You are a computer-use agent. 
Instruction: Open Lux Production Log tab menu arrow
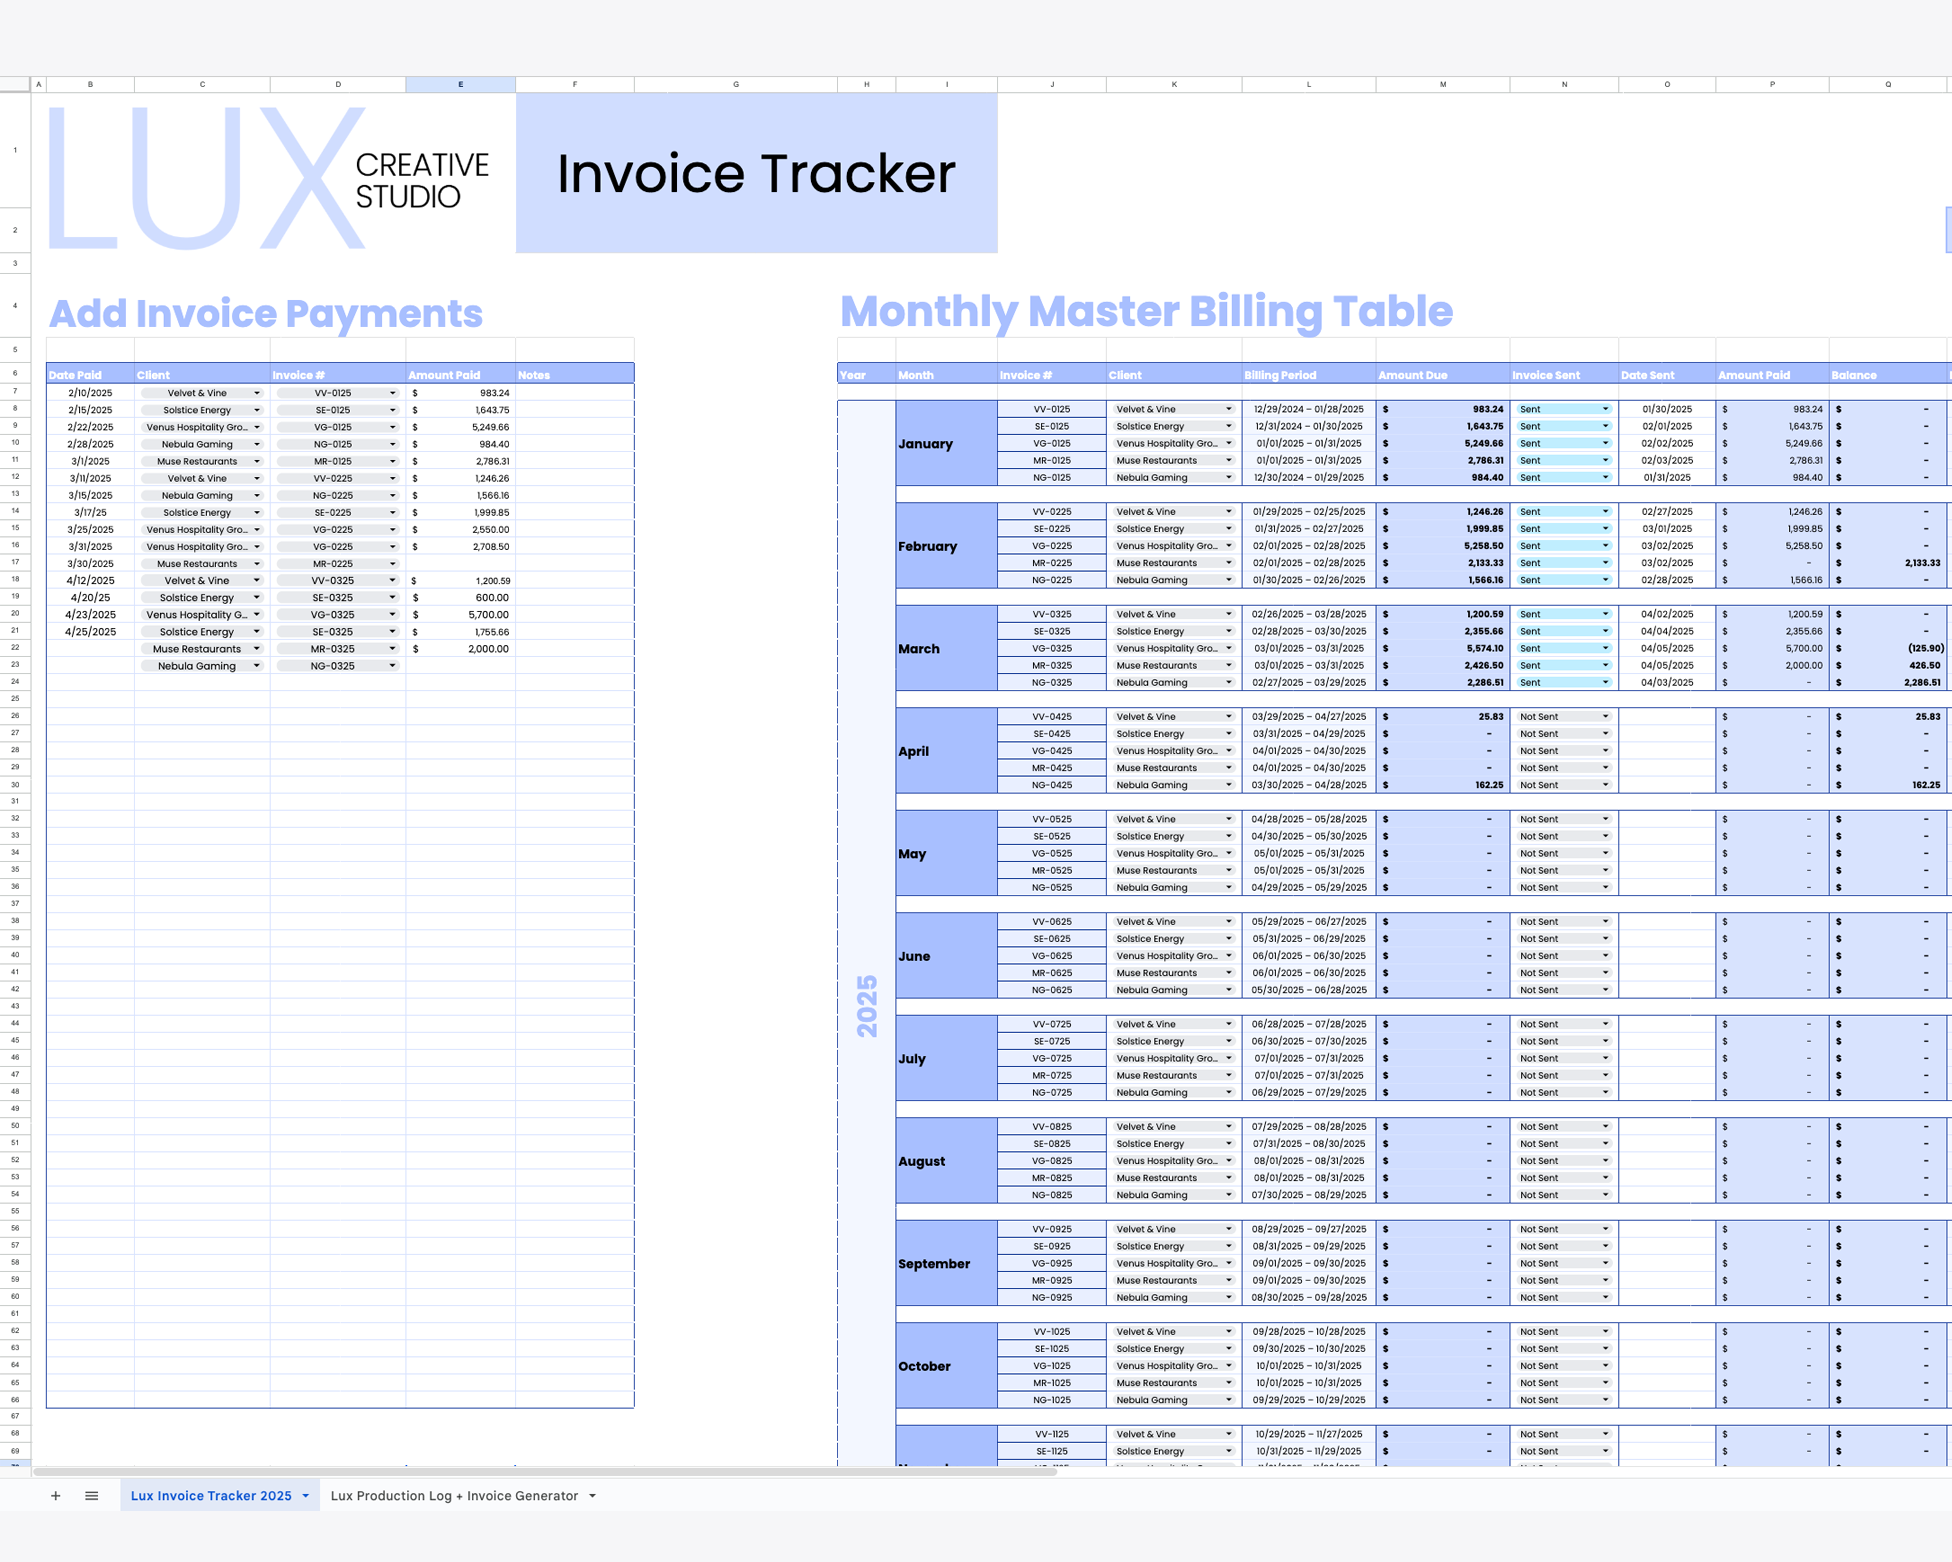(593, 1496)
